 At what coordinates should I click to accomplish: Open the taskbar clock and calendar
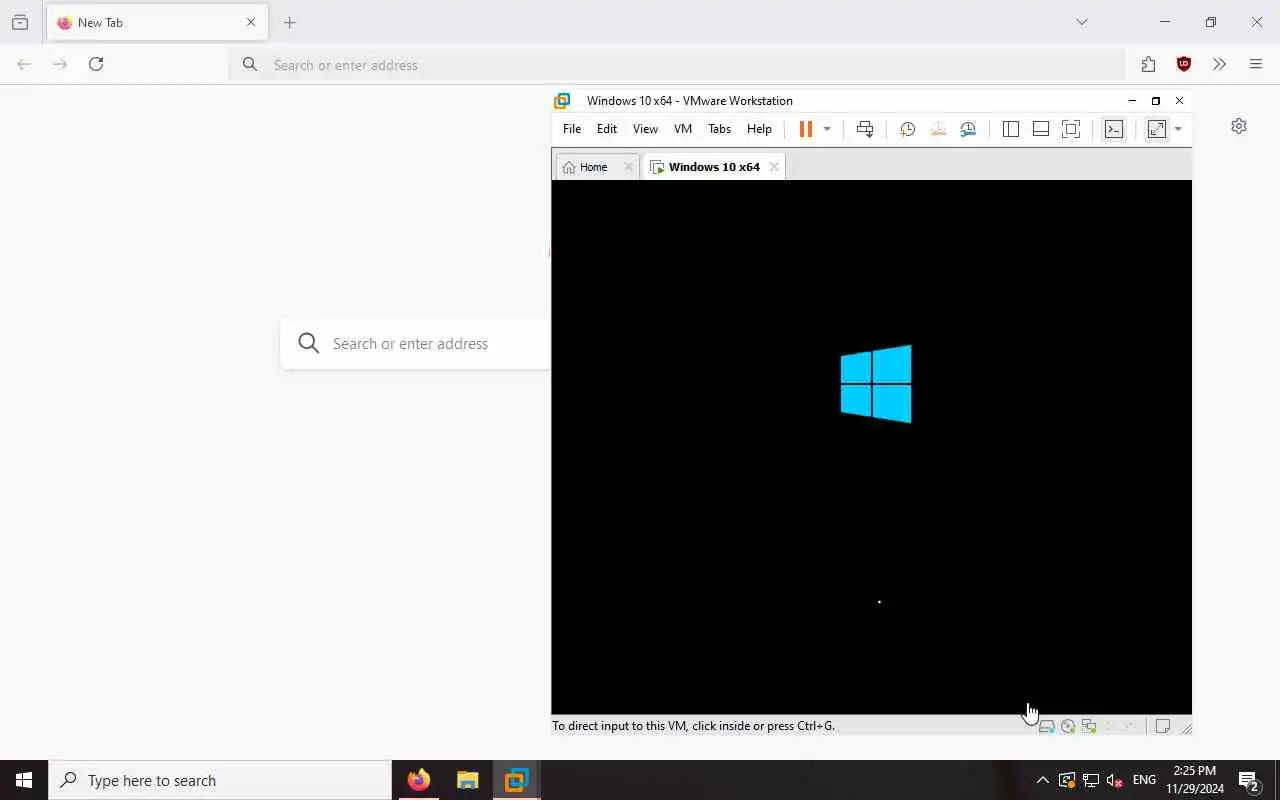pyautogui.click(x=1195, y=780)
